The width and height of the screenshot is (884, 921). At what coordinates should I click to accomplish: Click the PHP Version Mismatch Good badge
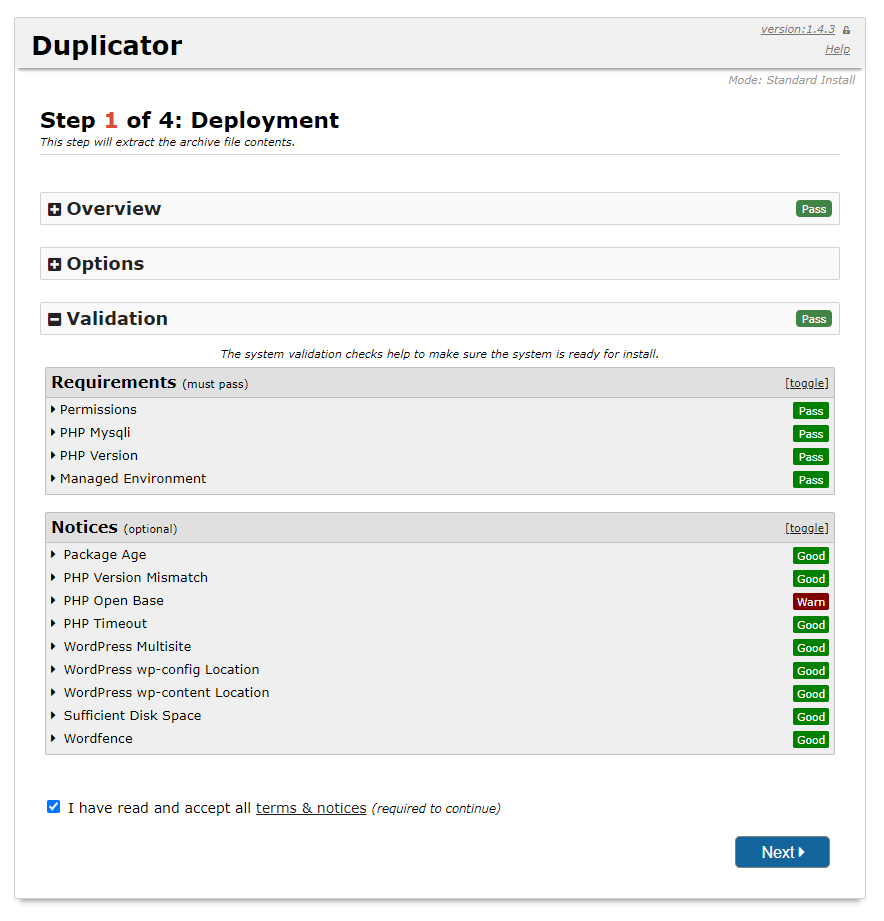(811, 579)
